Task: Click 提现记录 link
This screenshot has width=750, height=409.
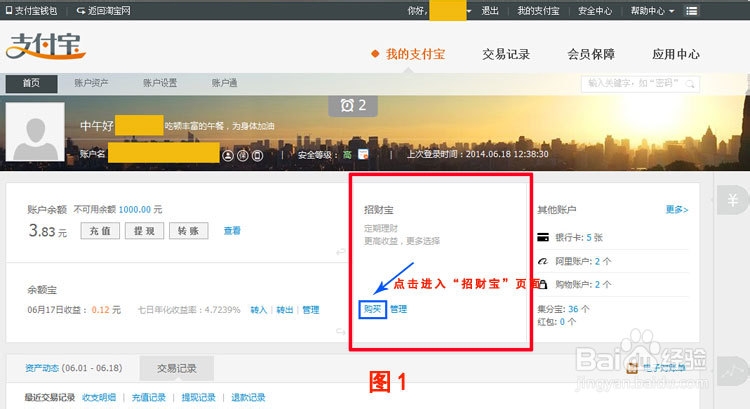Action: [x=199, y=398]
